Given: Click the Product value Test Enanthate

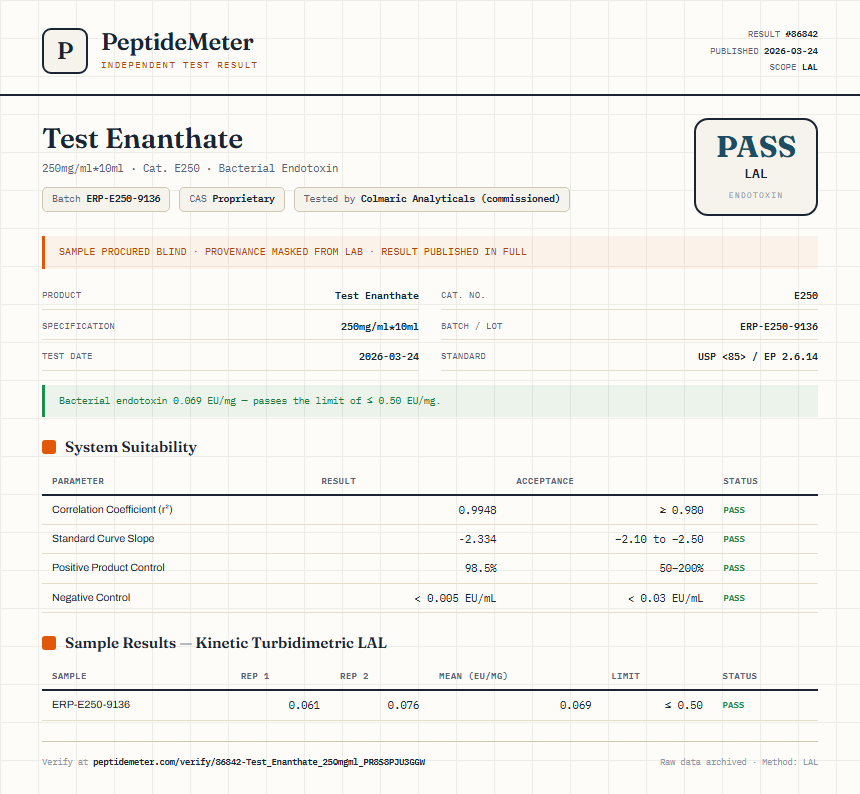Looking at the screenshot, I should tap(377, 296).
